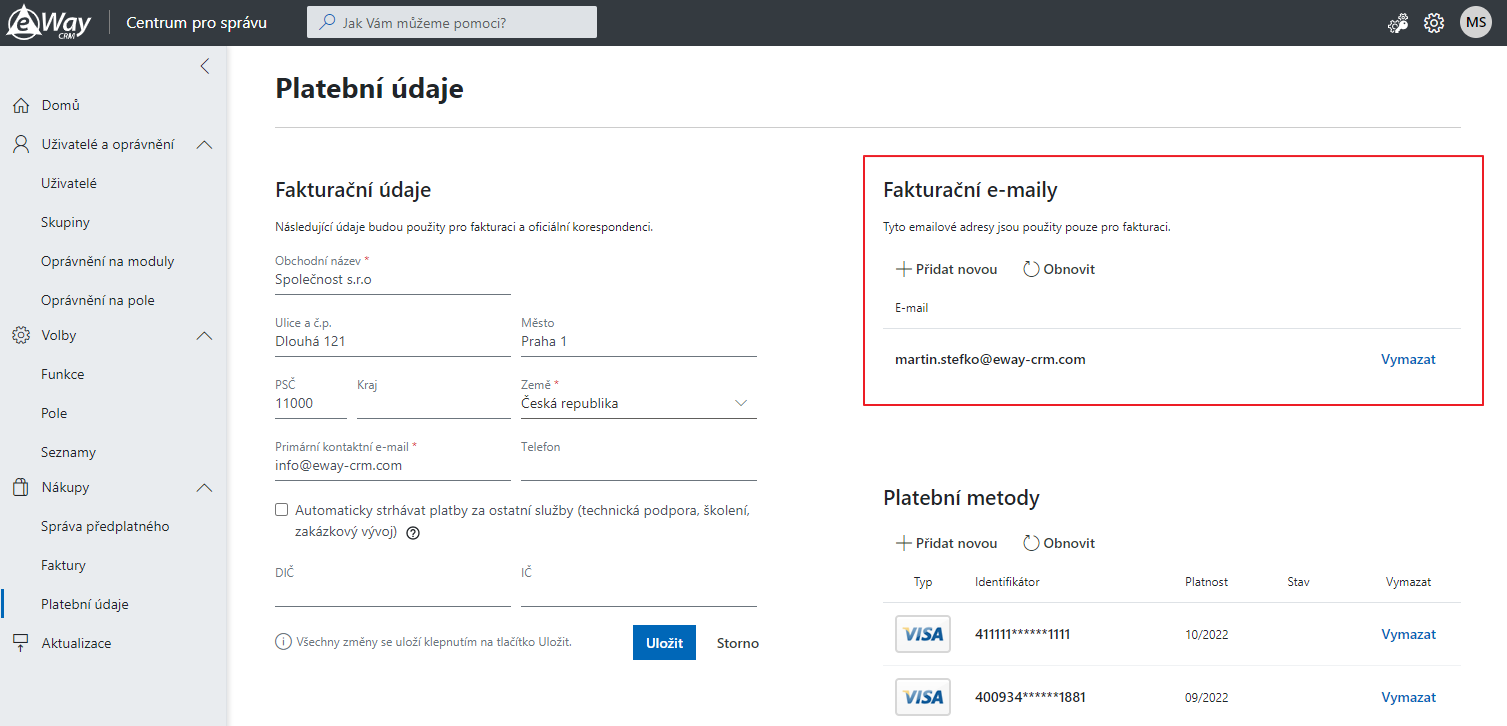Enable automatic payment deduction checkbox
The image size is (1507, 726).
(x=282, y=510)
